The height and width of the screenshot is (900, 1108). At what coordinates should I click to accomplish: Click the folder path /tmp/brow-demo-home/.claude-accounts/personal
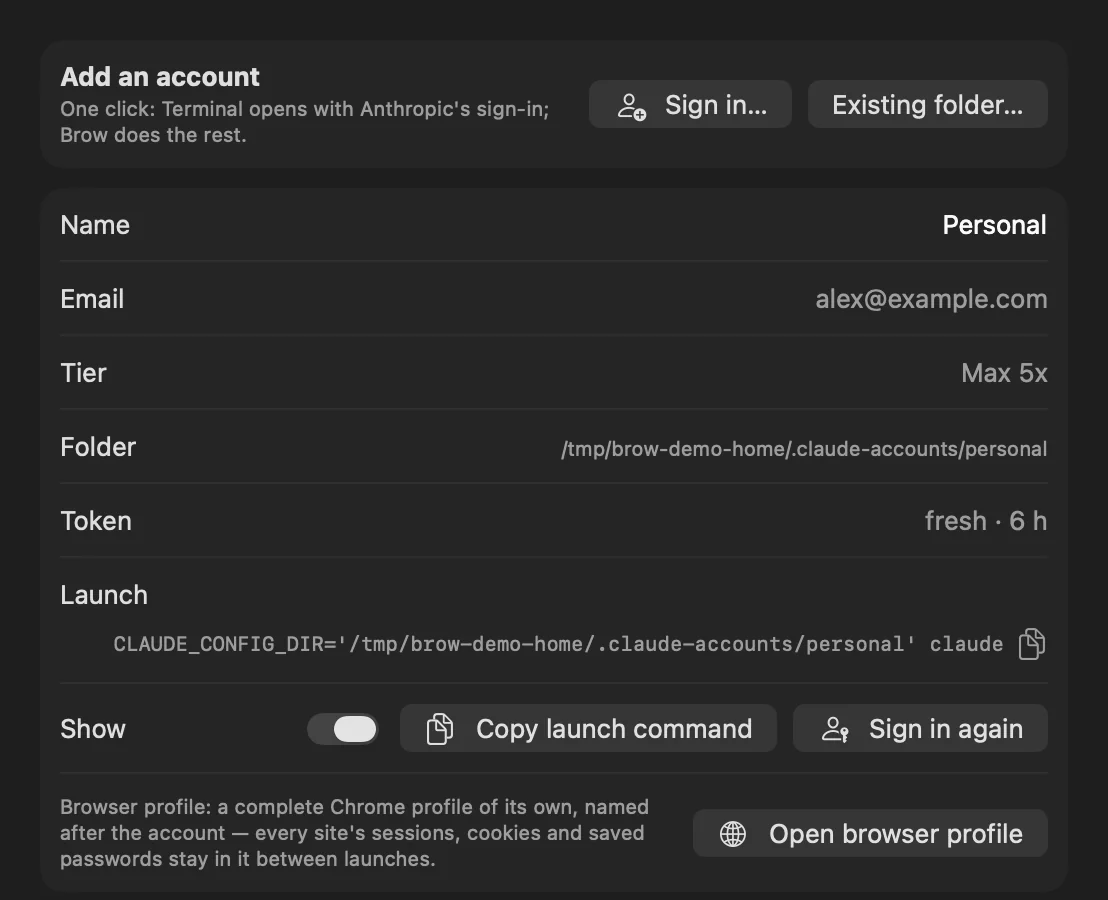(803, 449)
